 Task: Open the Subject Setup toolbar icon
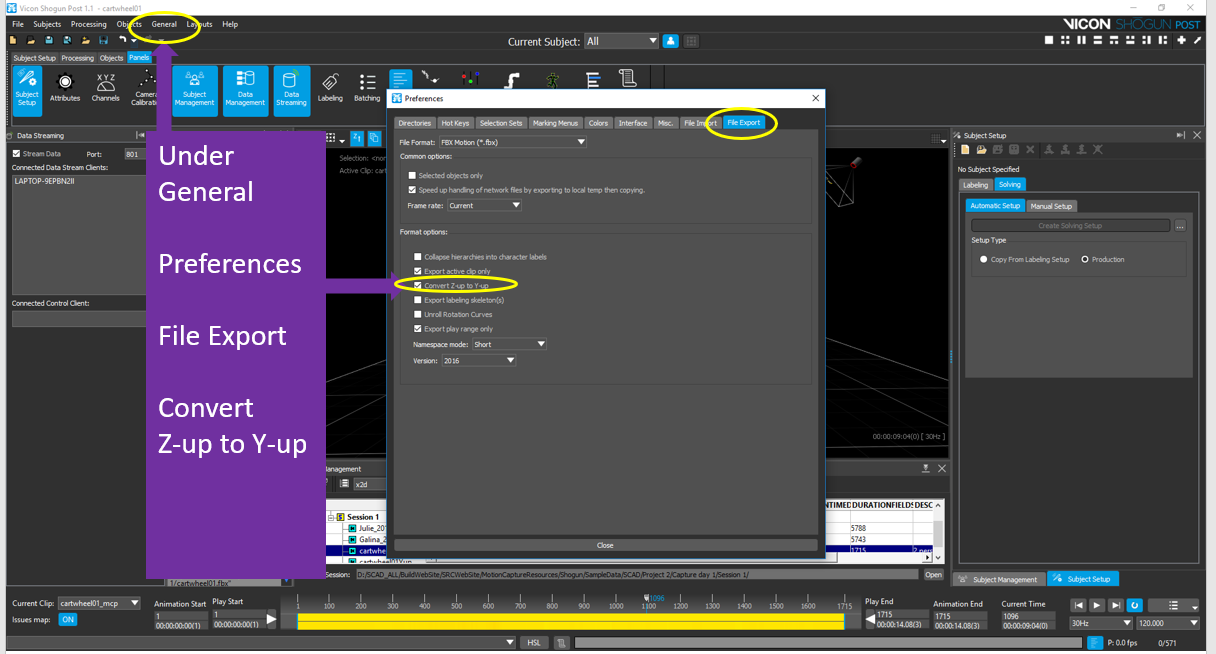click(x=27, y=86)
